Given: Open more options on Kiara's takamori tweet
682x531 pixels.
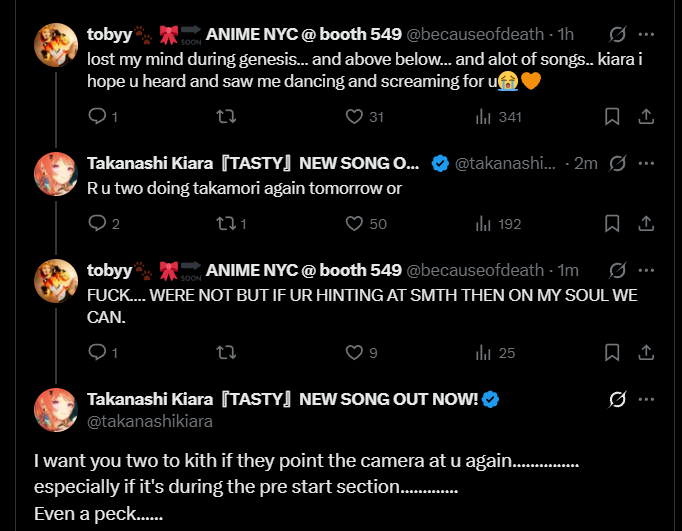Looking at the screenshot, I should pos(646,163).
